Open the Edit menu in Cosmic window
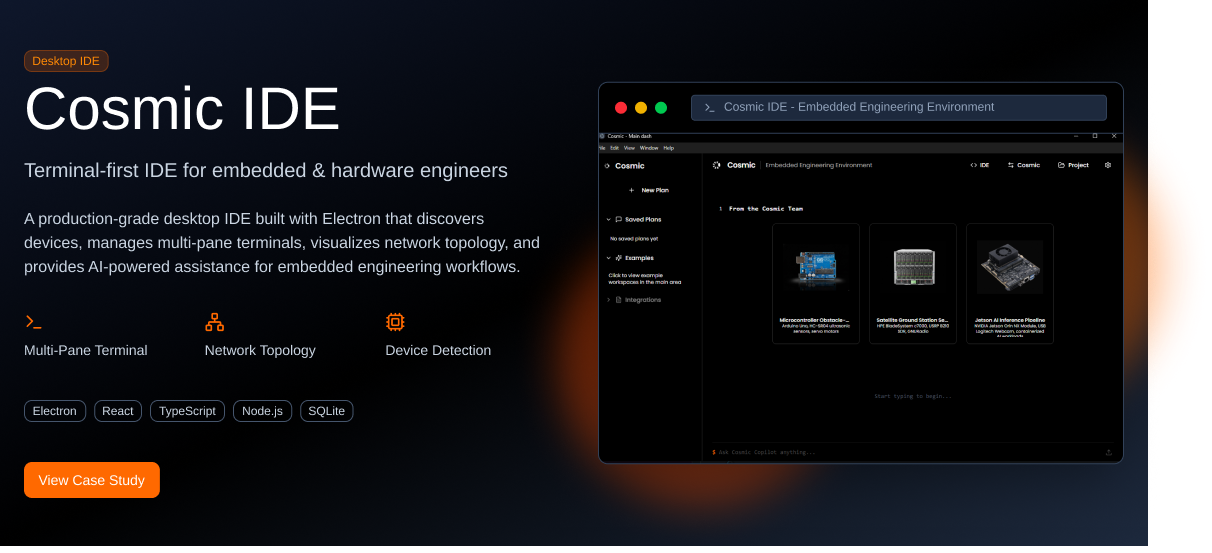The height and width of the screenshot is (553, 1212). click(614, 148)
